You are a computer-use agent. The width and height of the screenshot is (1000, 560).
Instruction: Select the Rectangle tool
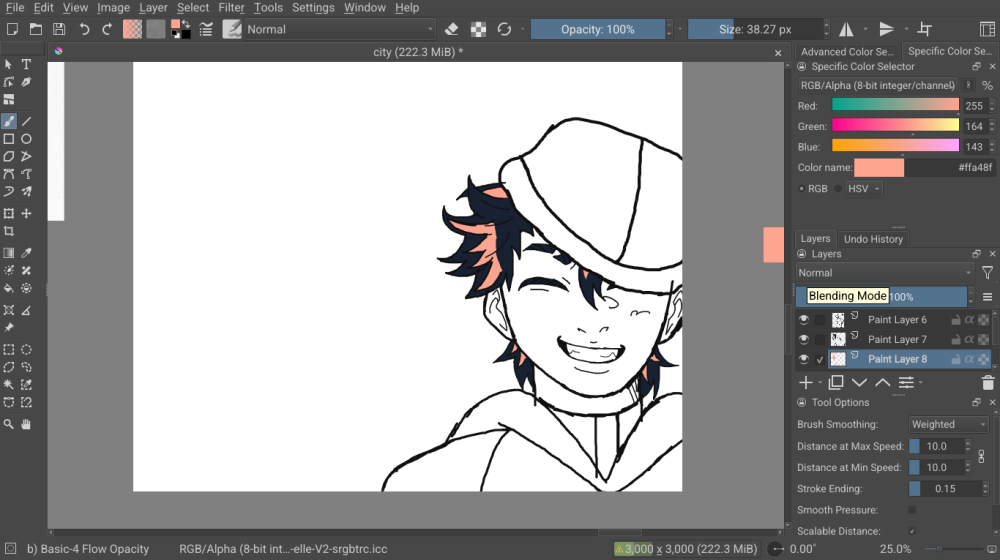tap(9, 139)
